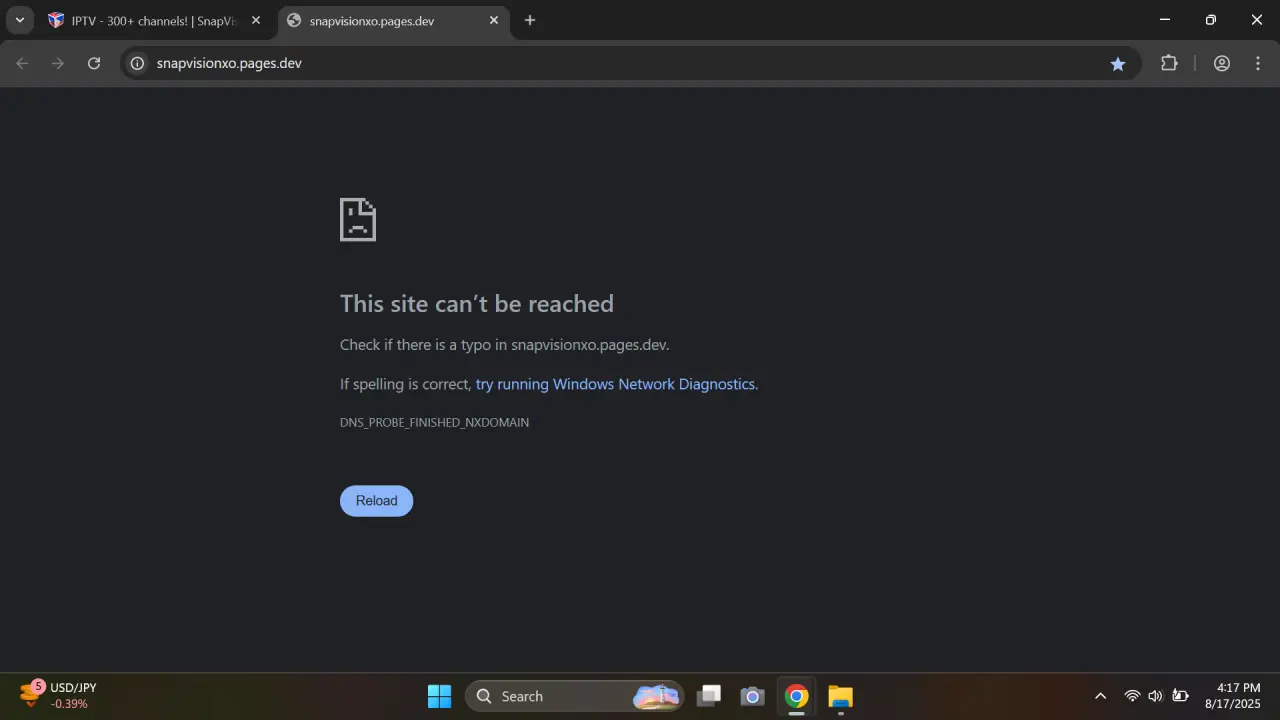Close the snapvisionxo.pages.dev tab

pos(493,20)
